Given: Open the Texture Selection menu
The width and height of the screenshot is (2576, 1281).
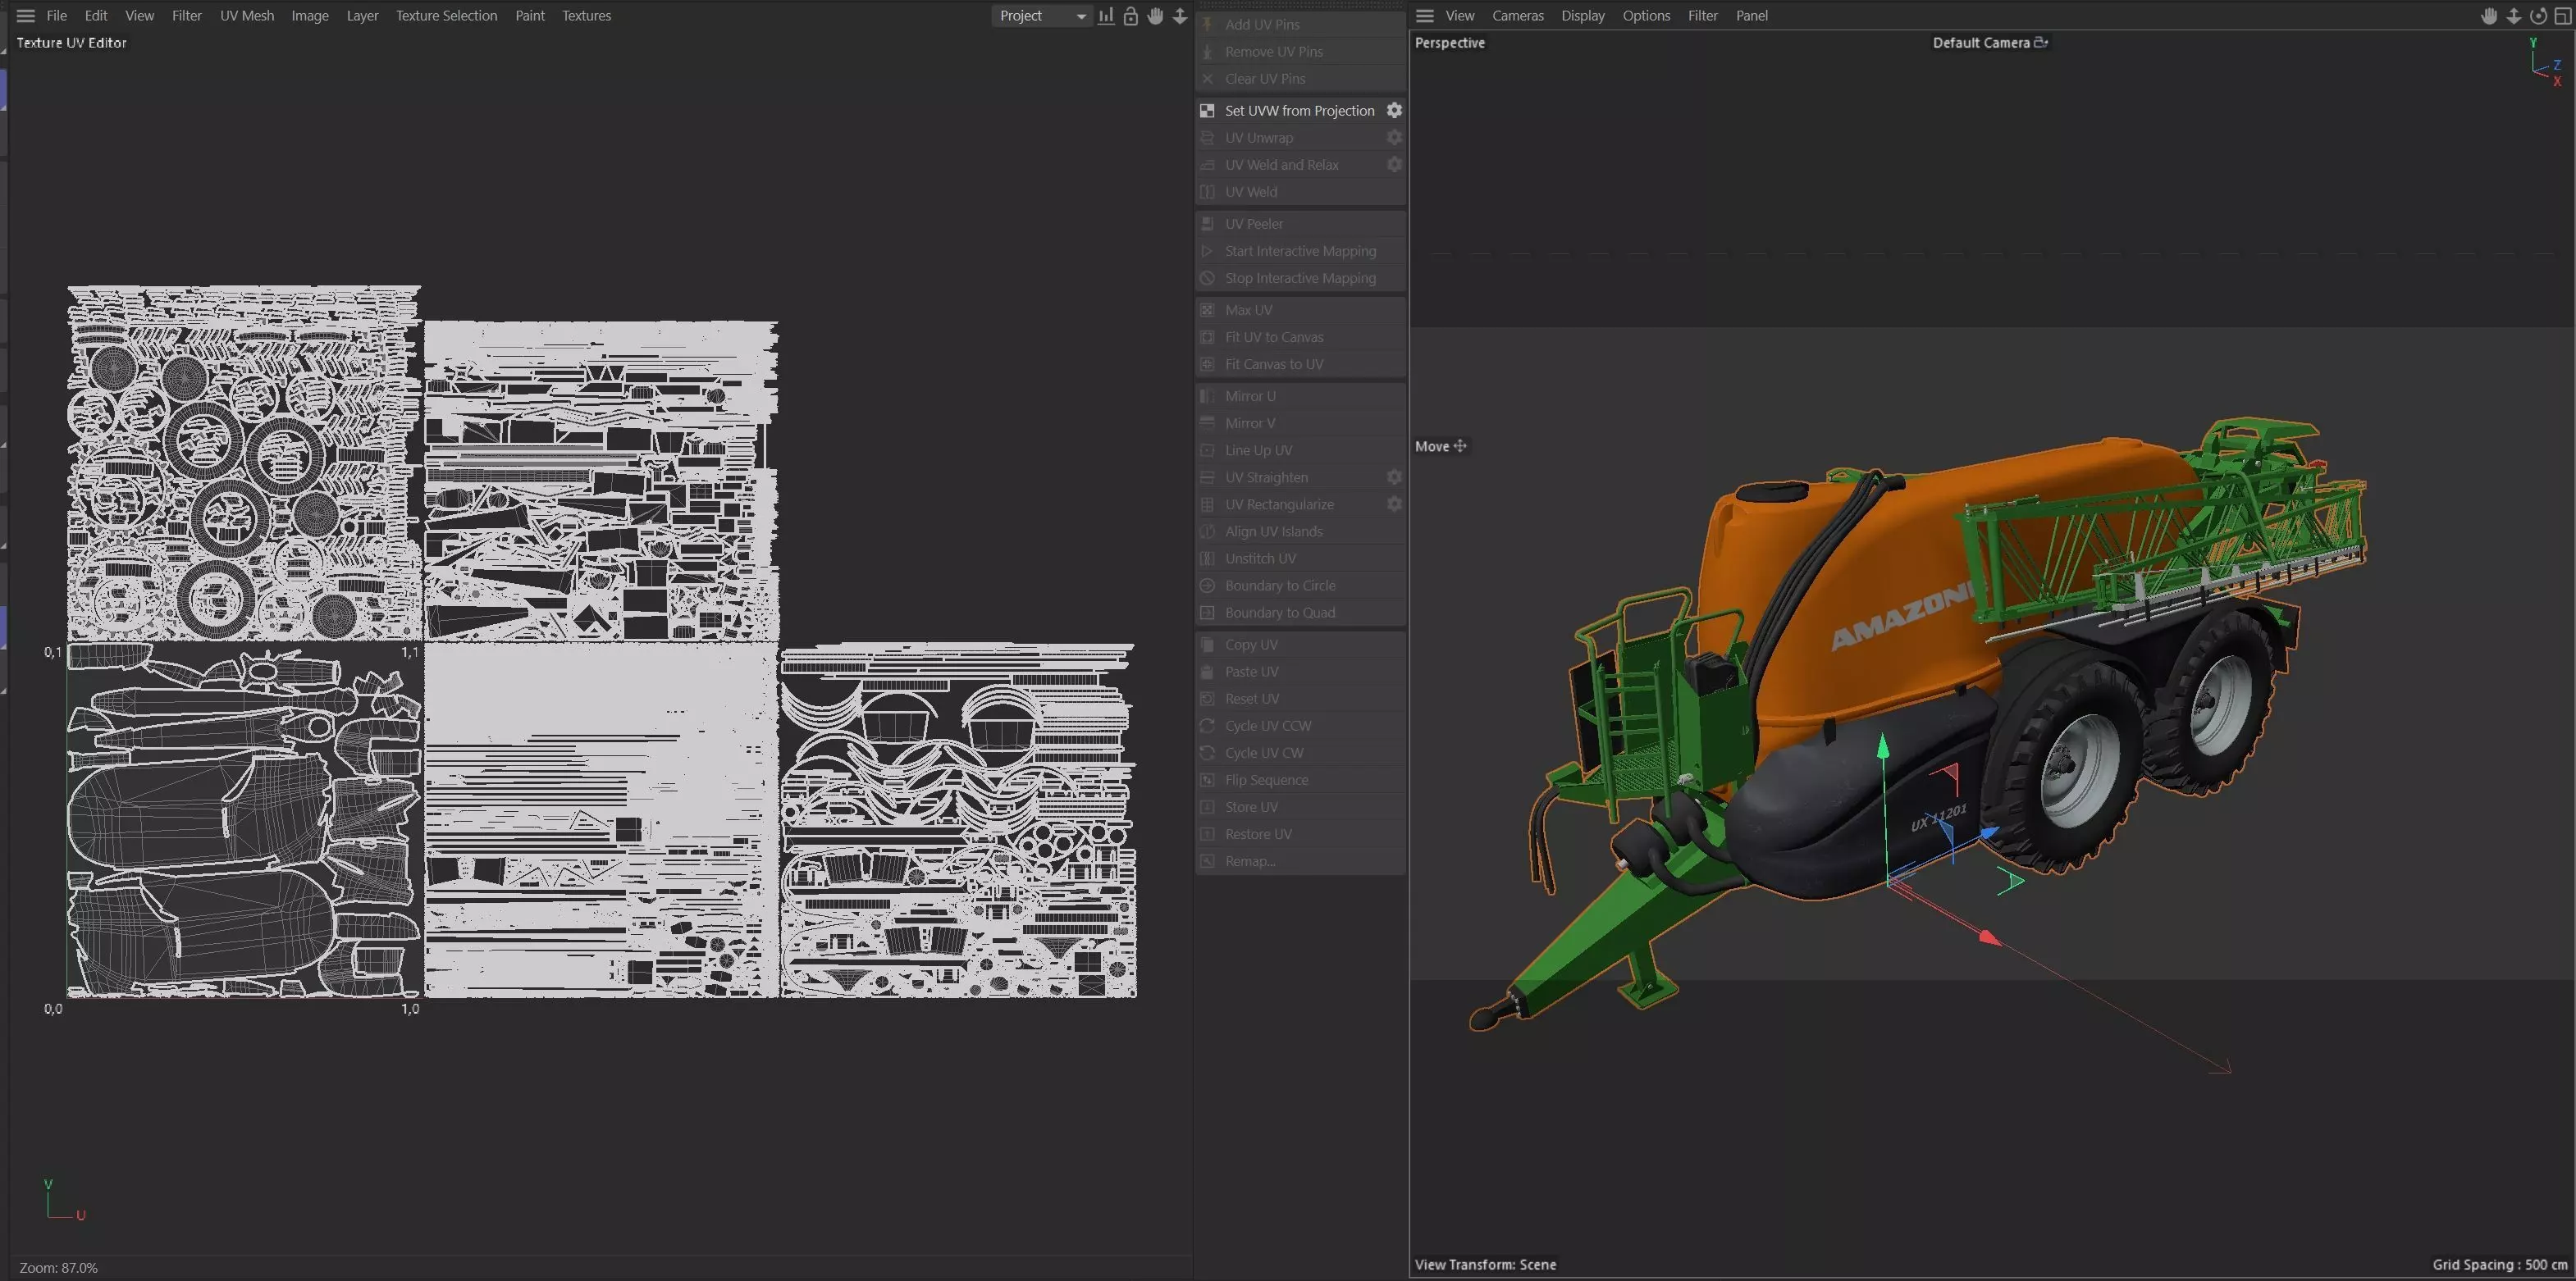Looking at the screenshot, I should pos(446,16).
